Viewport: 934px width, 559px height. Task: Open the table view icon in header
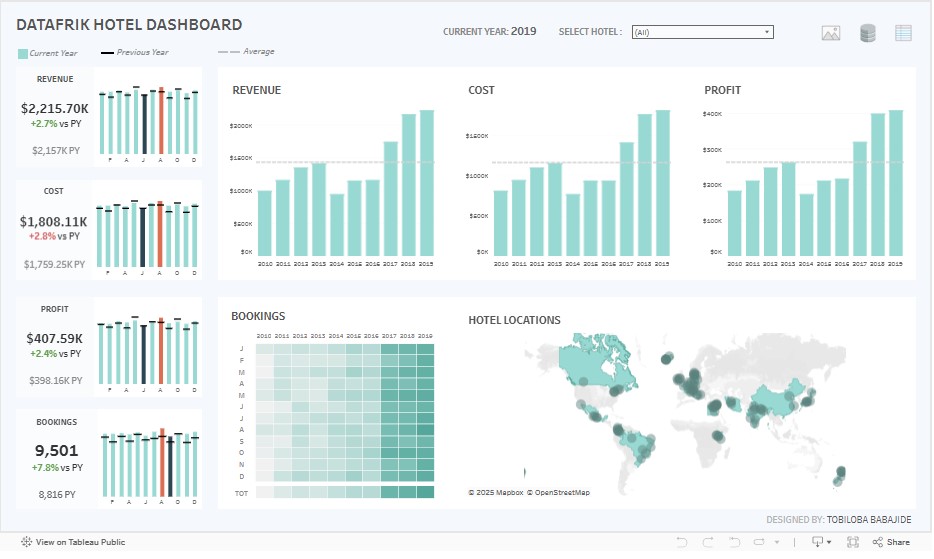[903, 33]
